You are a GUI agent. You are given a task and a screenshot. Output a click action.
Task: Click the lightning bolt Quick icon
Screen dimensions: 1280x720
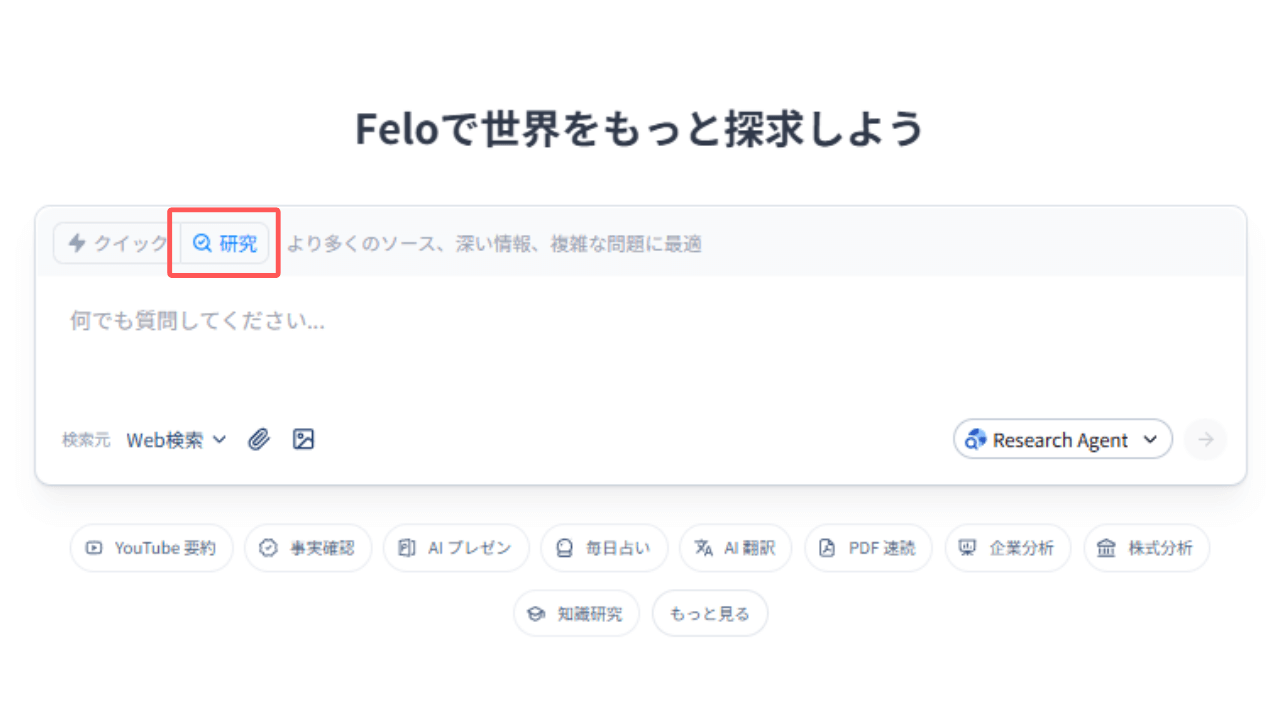[x=77, y=243]
